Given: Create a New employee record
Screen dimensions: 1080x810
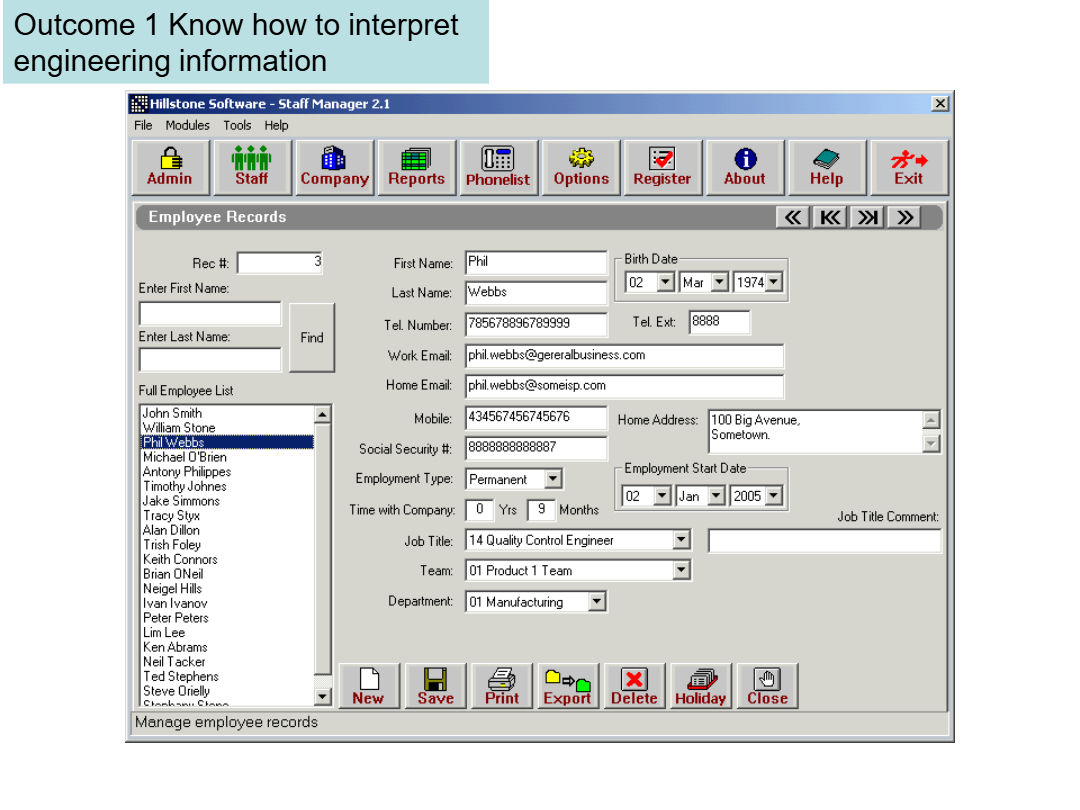Looking at the screenshot, I should (369, 686).
